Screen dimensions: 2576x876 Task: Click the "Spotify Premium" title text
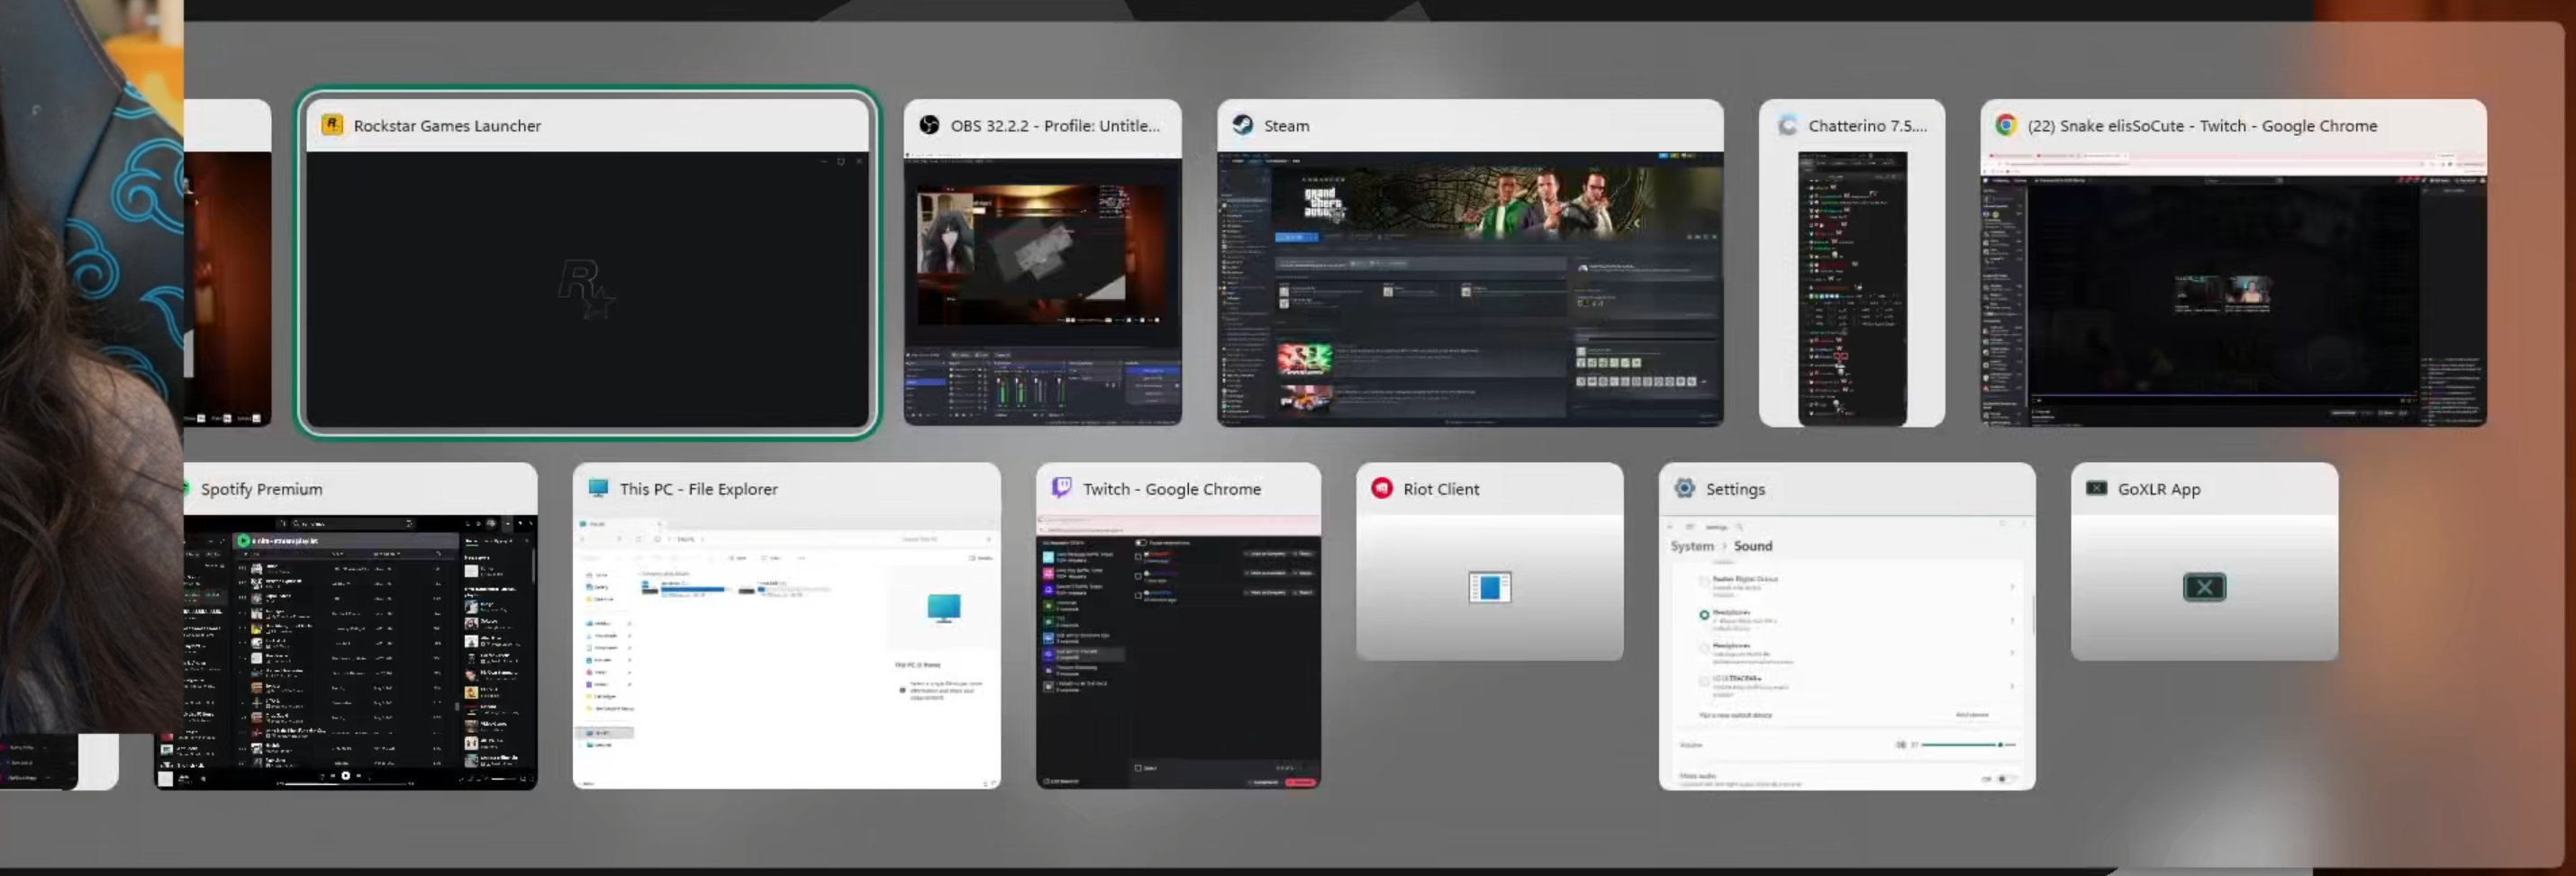261,489
